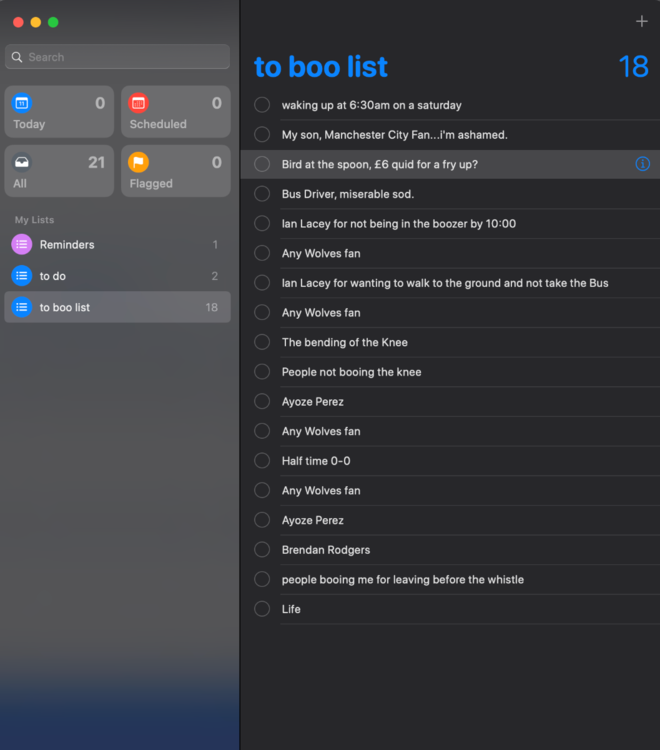Click text 'The bending of the Knee'
This screenshot has width=660, height=750.
tap(345, 342)
